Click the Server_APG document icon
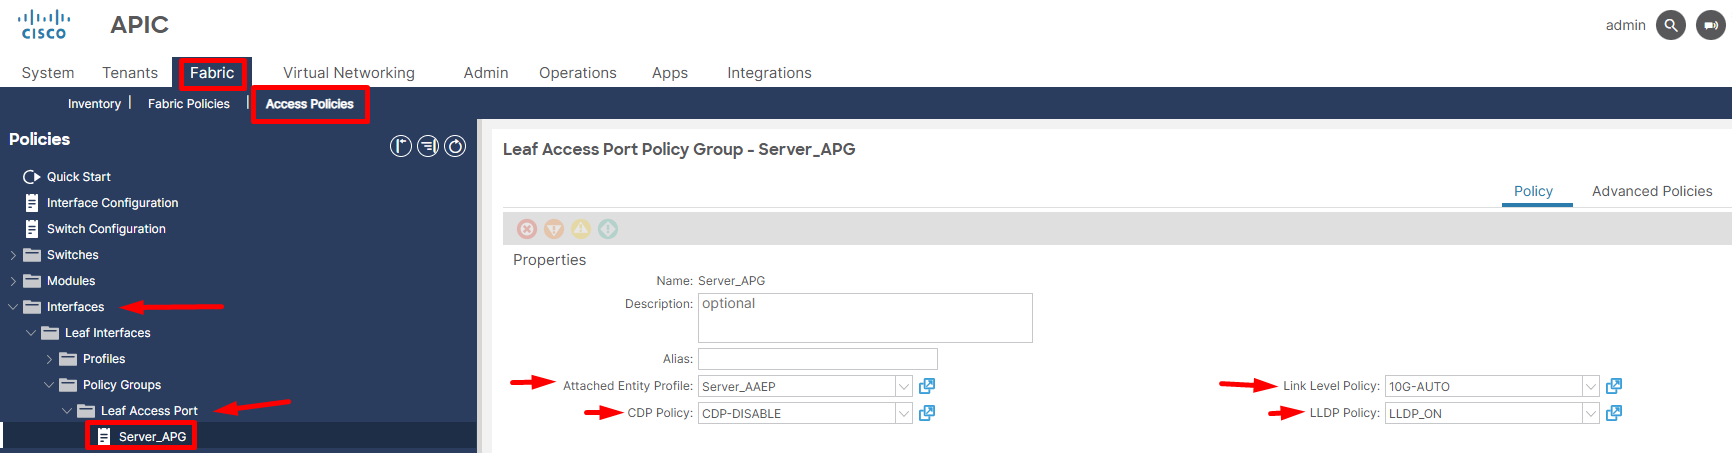 104,437
